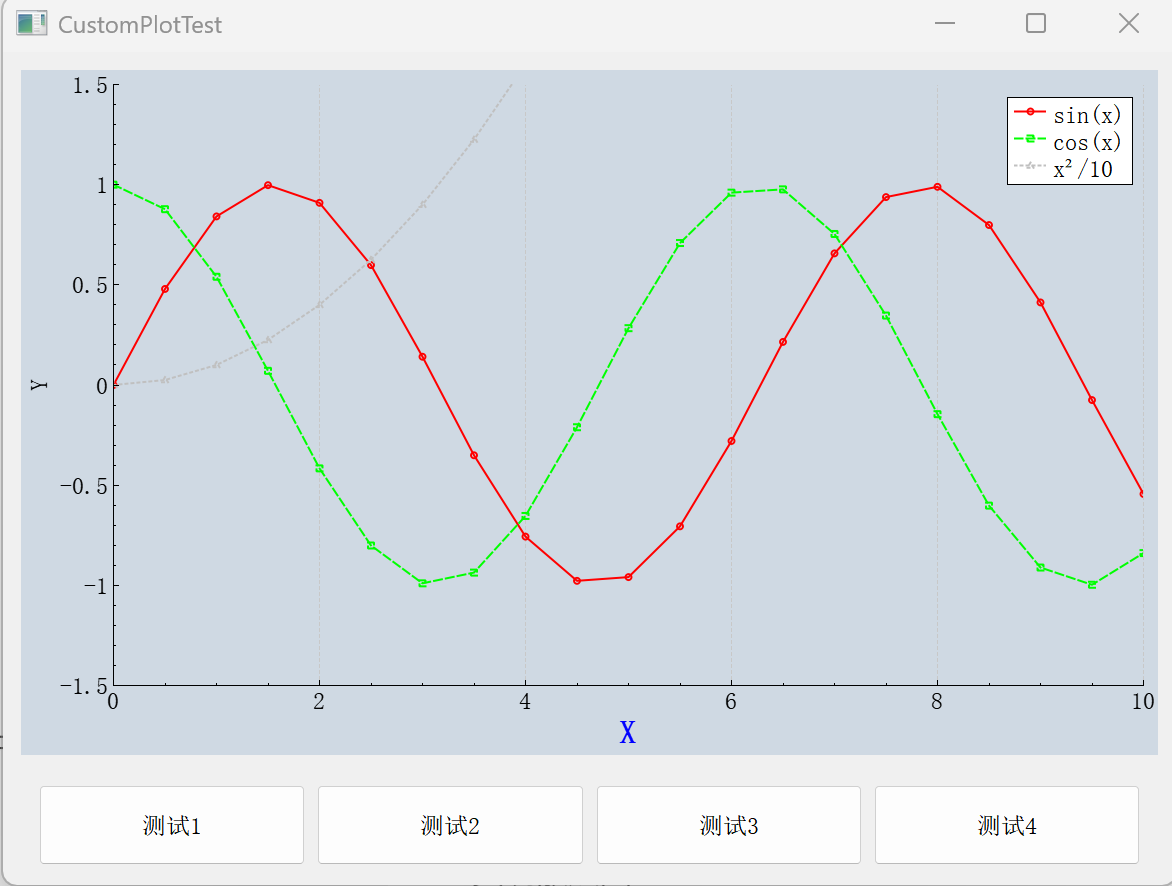The height and width of the screenshot is (886, 1172).
Task: Click the 0.5 tick label on Y axis
Action: tap(90, 286)
